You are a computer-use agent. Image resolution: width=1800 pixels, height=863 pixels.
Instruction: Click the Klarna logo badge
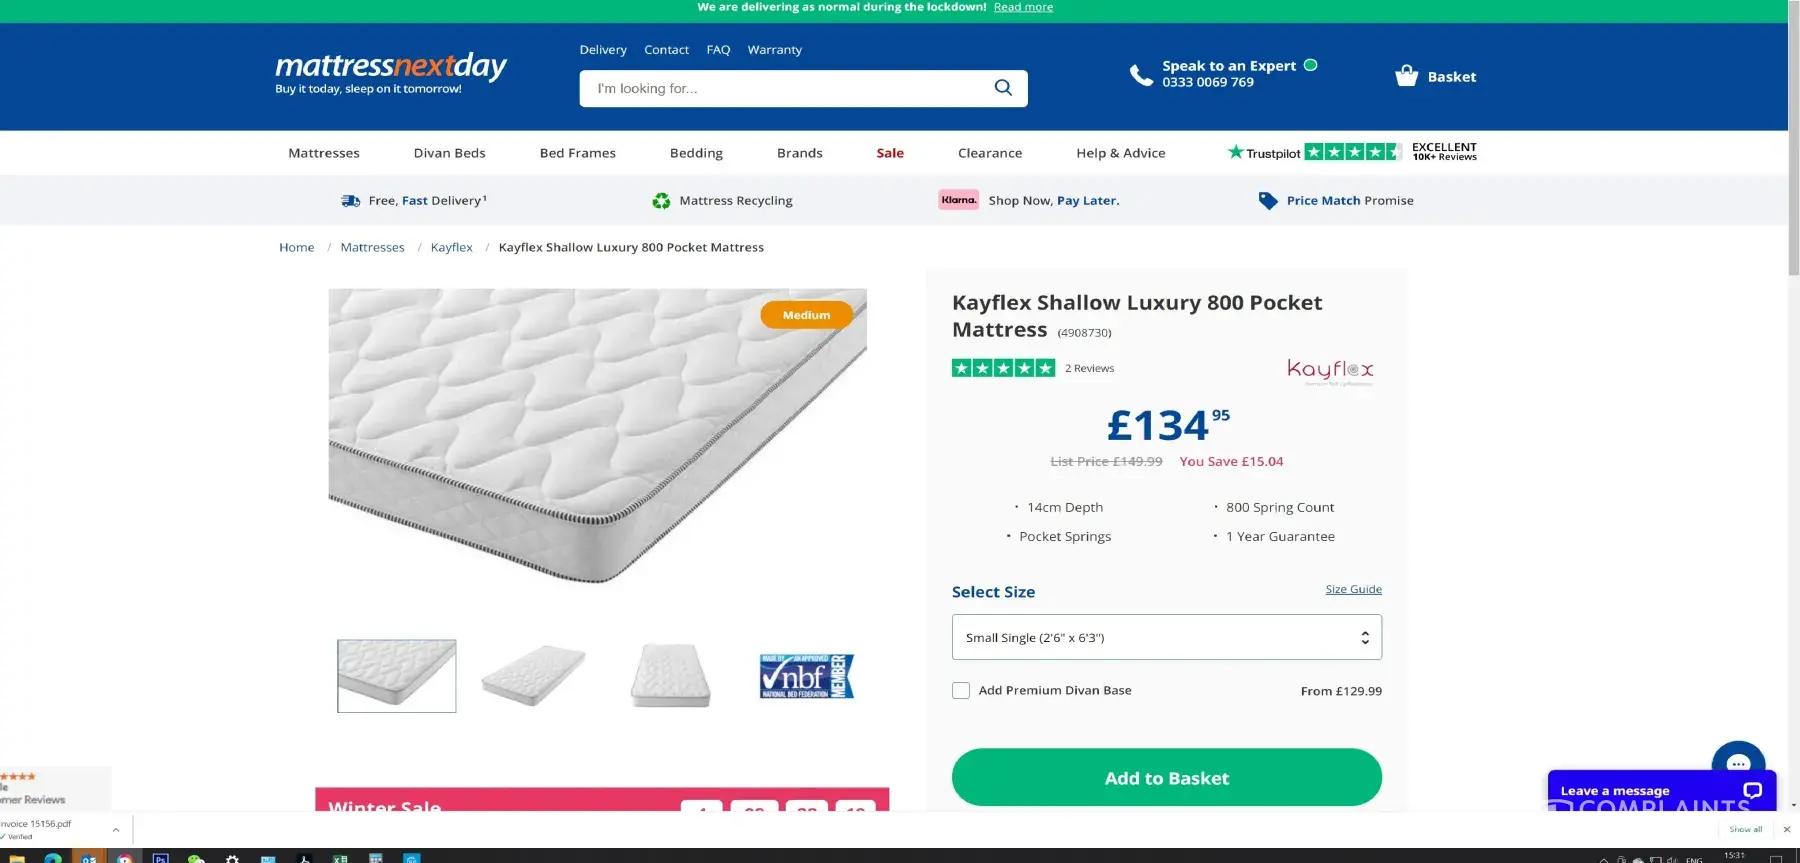click(958, 200)
